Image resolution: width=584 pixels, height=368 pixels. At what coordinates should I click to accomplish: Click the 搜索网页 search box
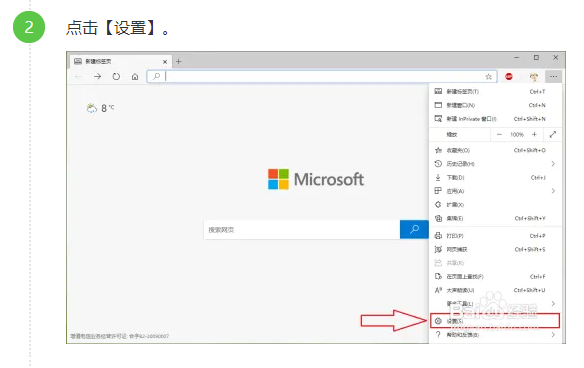coord(302,229)
